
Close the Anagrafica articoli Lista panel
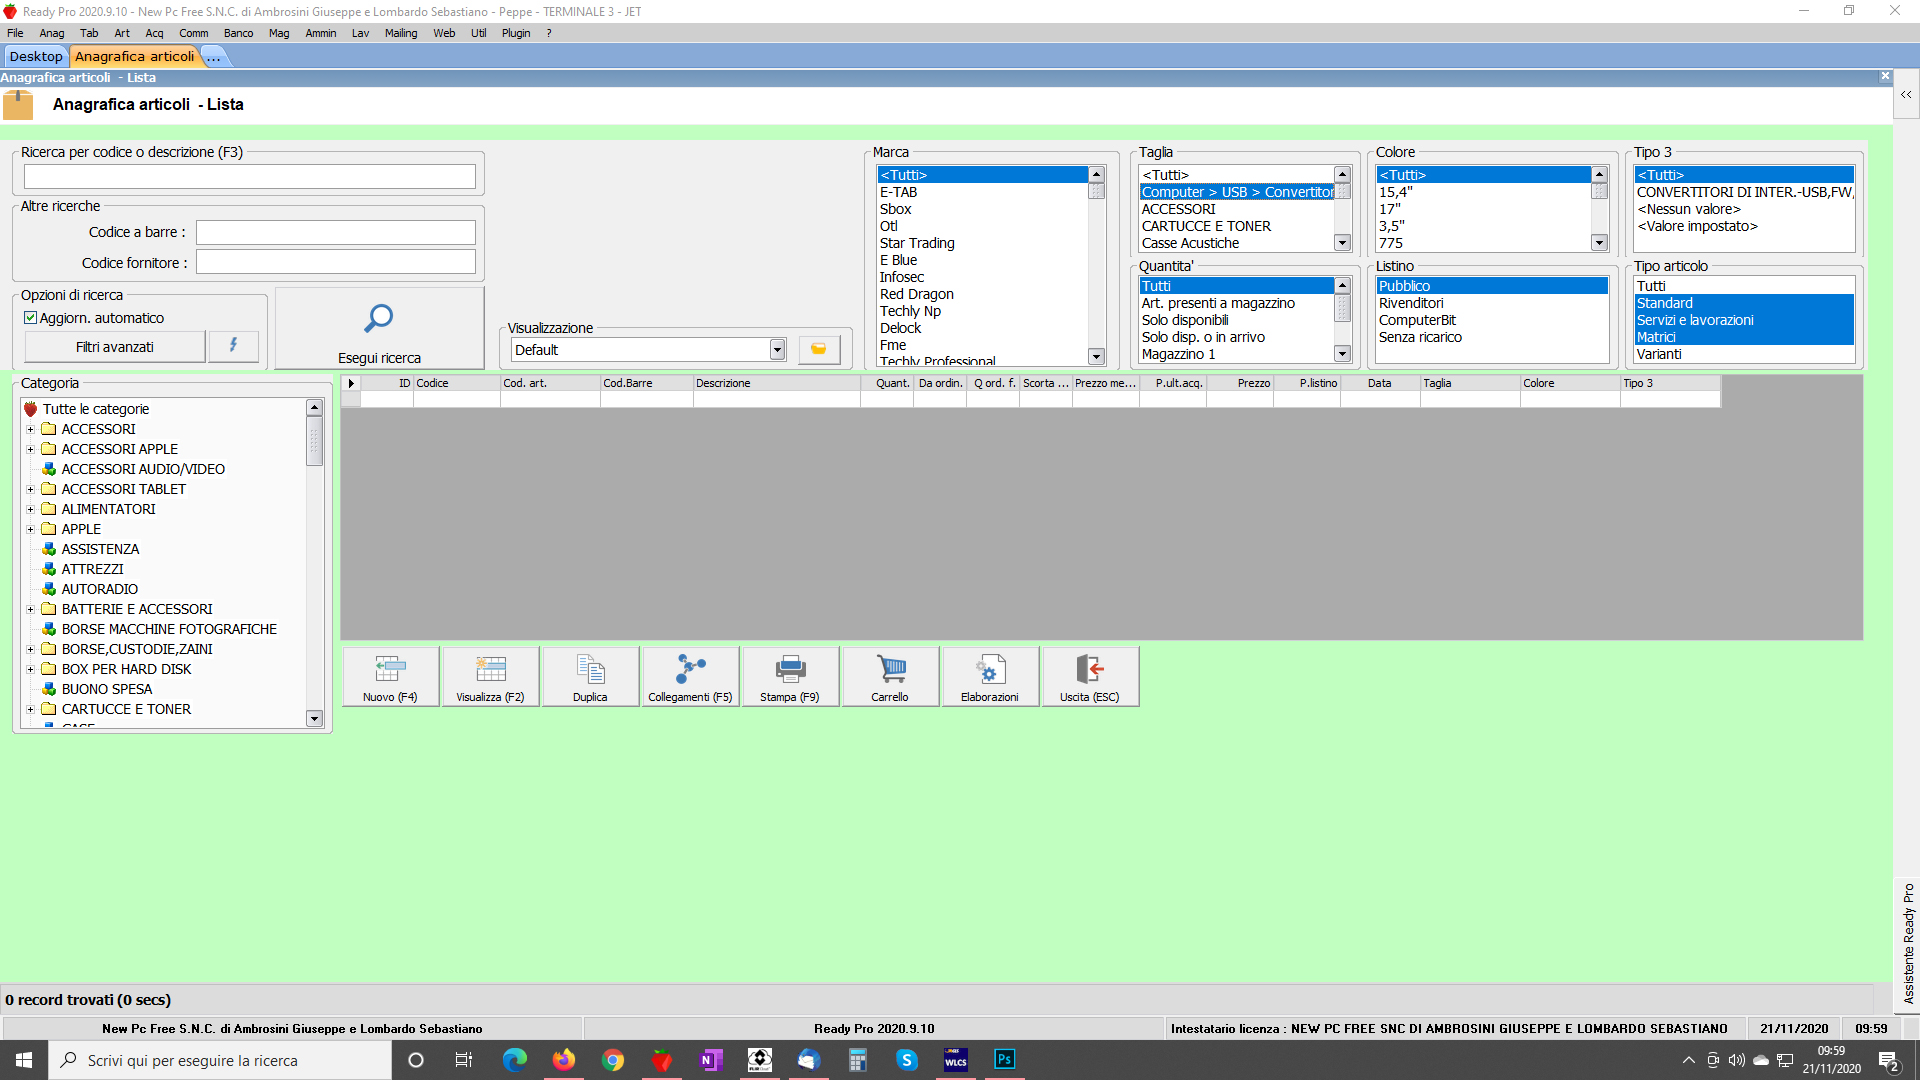click(1885, 76)
